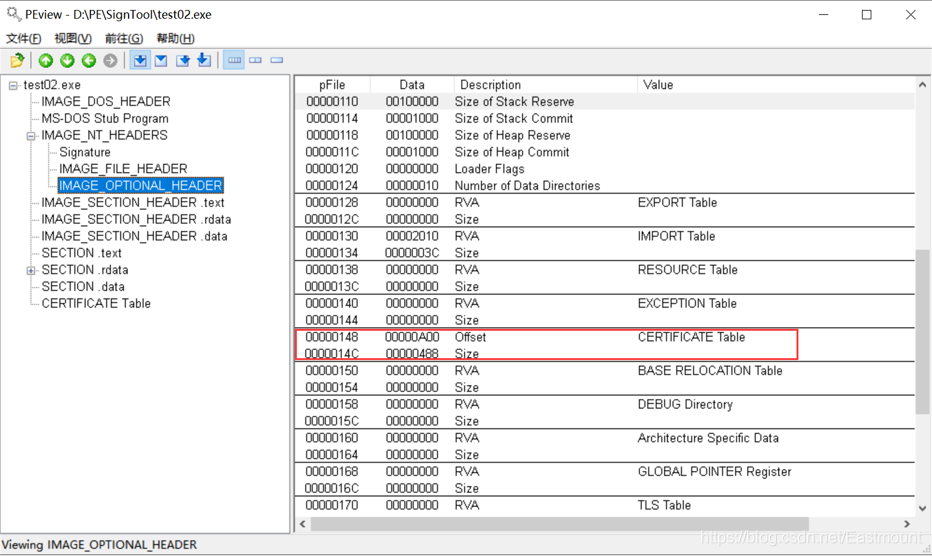Click the horizontal scrollbar thumb
Viewport: 932px width, 556px height.
(560, 524)
